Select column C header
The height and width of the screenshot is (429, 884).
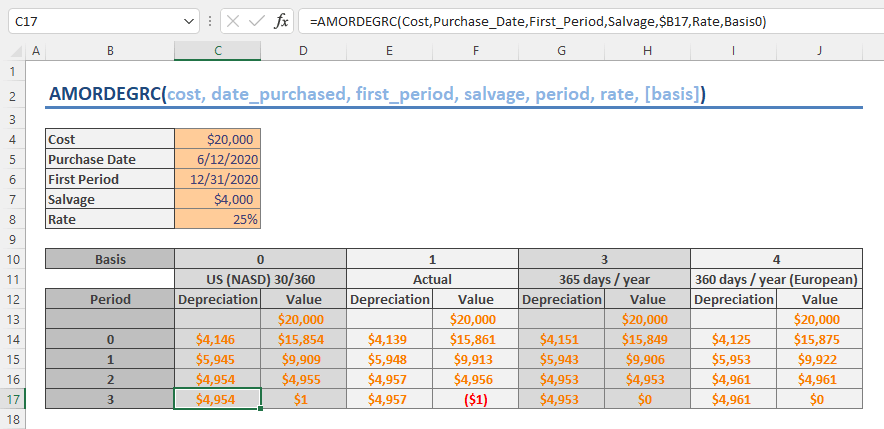[217, 51]
